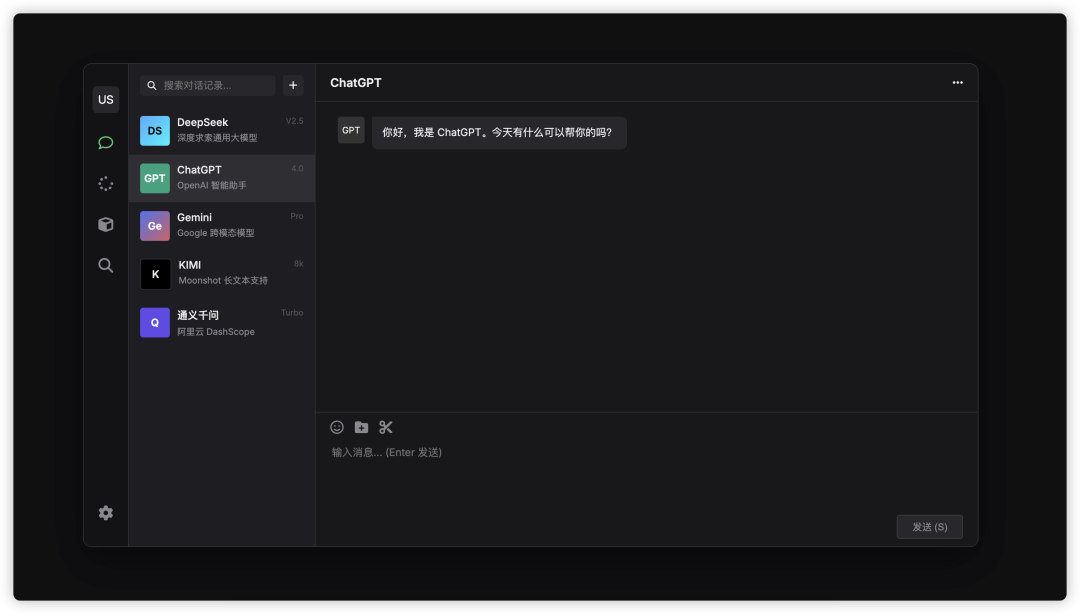Click the GPT avatar beside the message
The height and width of the screenshot is (614, 1080).
(x=351, y=130)
